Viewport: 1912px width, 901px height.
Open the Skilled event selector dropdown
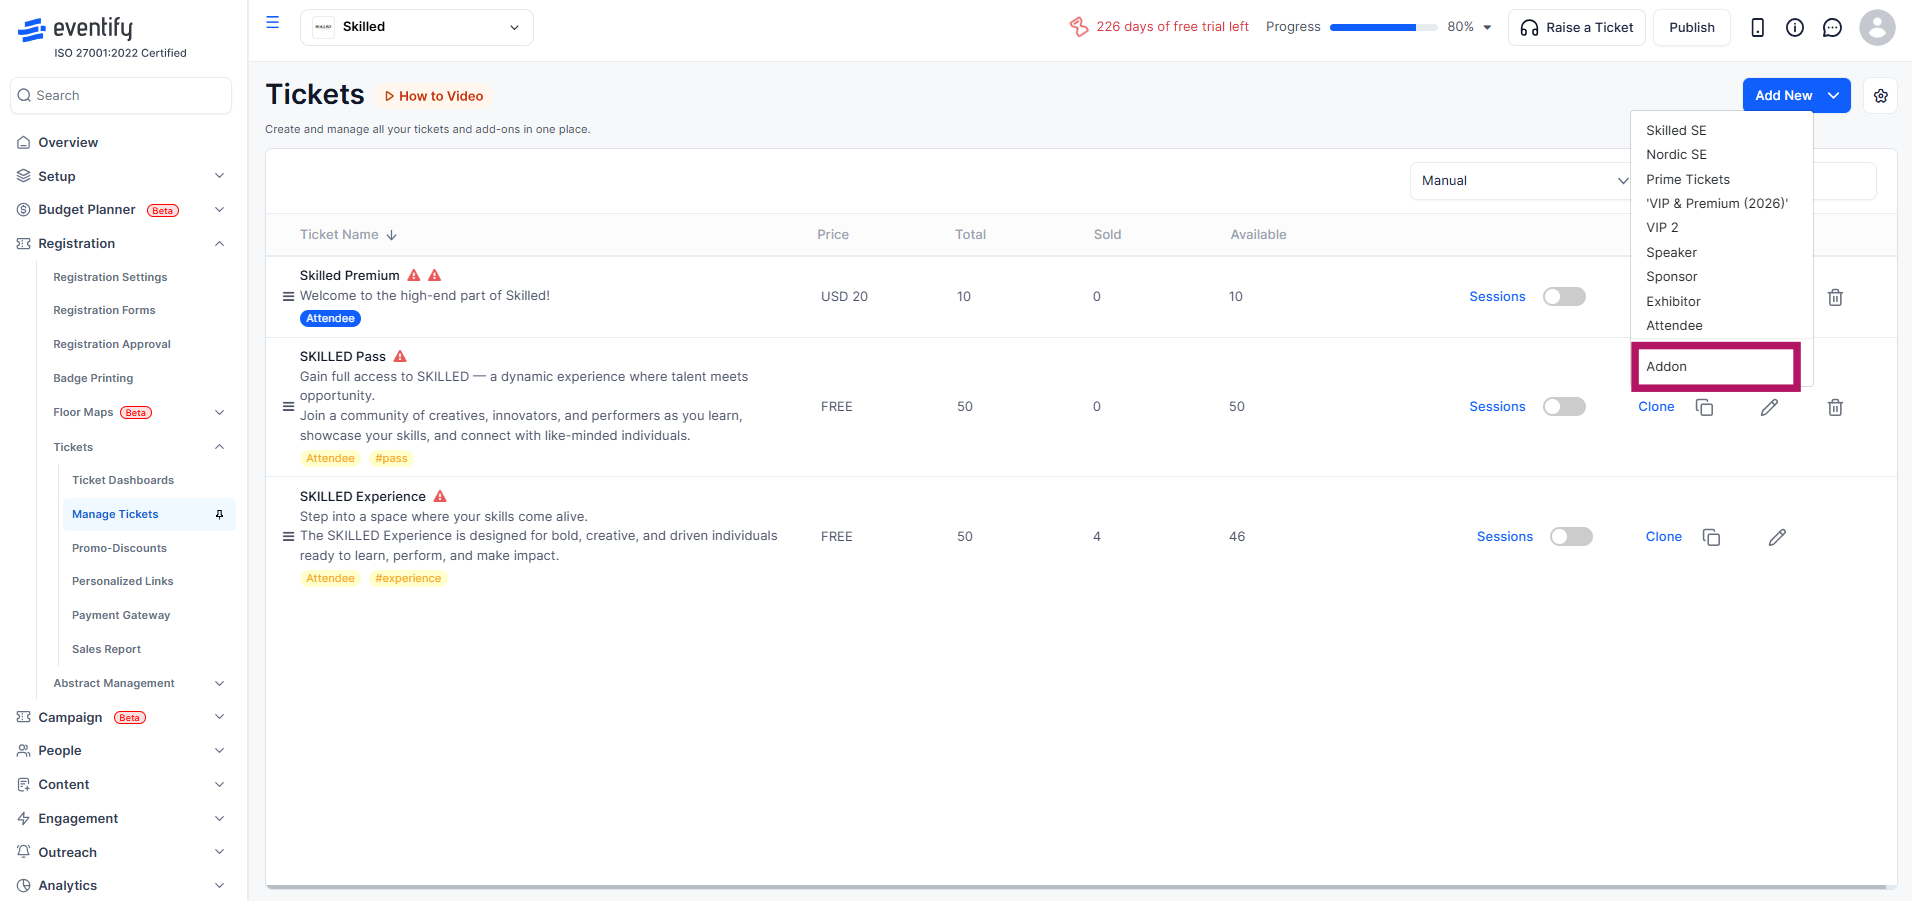pyautogui.click(x=417, y=27)
